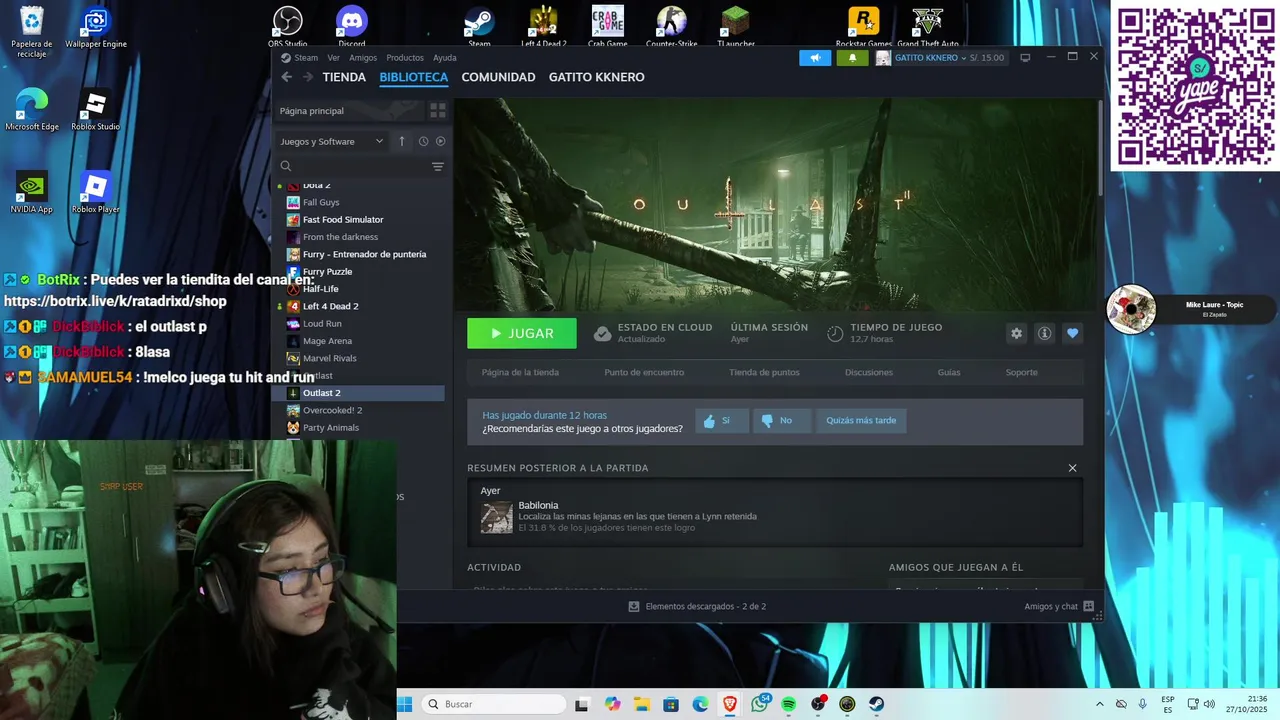Toggle ready-to-play filter icon
The height and width of the screenshot is (720, 1280).
point(440,141)
